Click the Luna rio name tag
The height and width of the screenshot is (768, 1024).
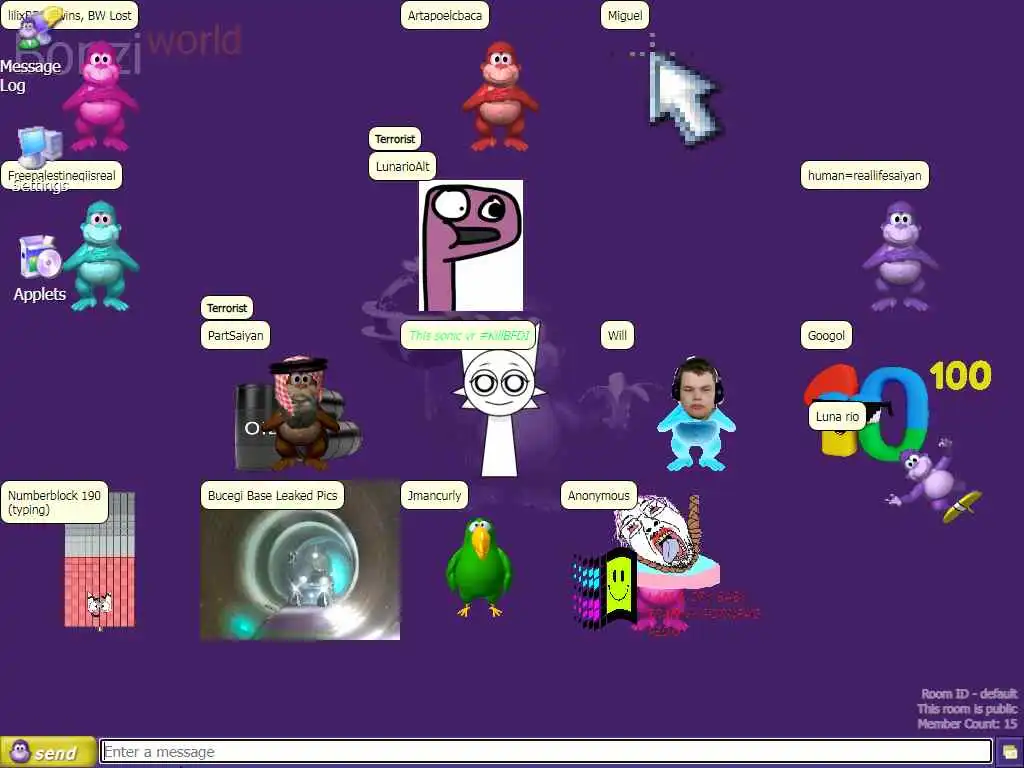(837, 416)
